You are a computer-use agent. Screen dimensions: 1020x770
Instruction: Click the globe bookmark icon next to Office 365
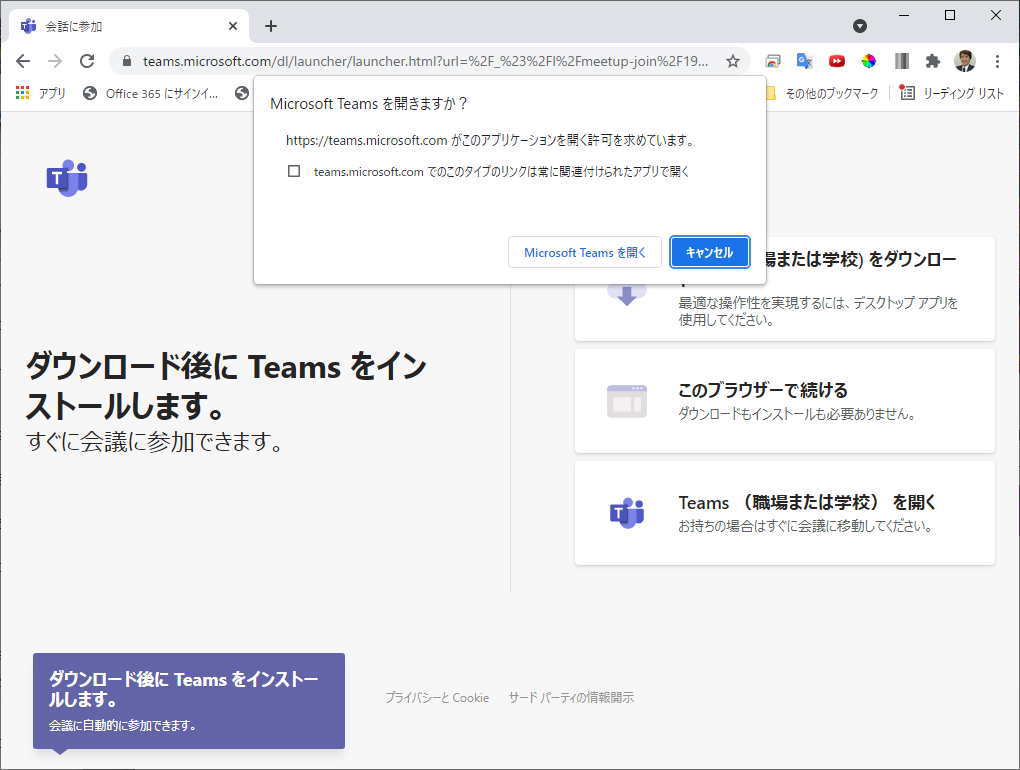coord(242,93)
